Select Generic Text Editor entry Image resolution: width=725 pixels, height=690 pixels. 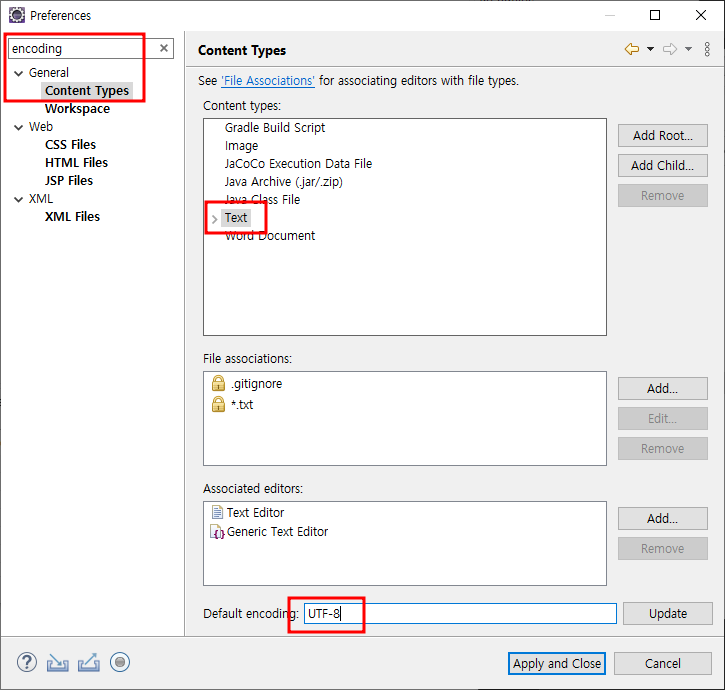coord(277,532)
